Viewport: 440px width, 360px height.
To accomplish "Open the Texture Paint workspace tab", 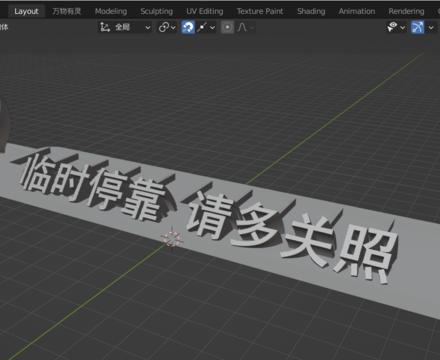I will (260, 11).
